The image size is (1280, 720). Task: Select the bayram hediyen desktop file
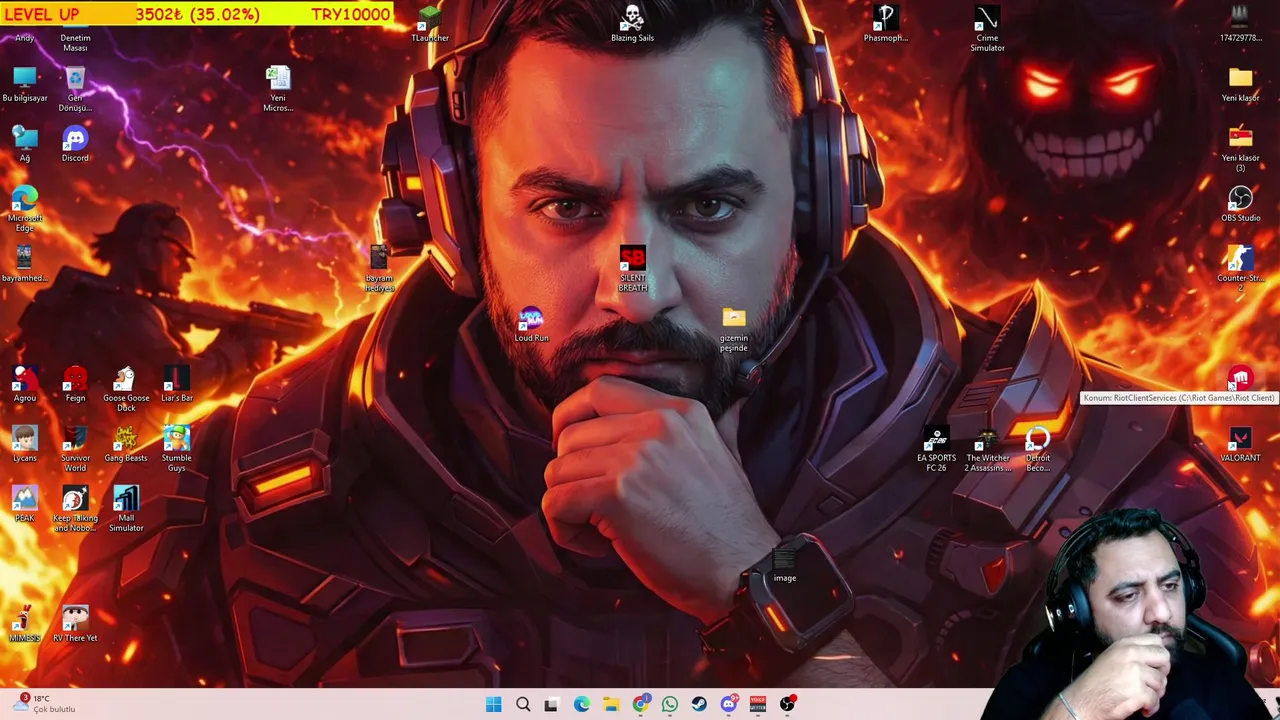pyautogui.click(x=379, y=270)
